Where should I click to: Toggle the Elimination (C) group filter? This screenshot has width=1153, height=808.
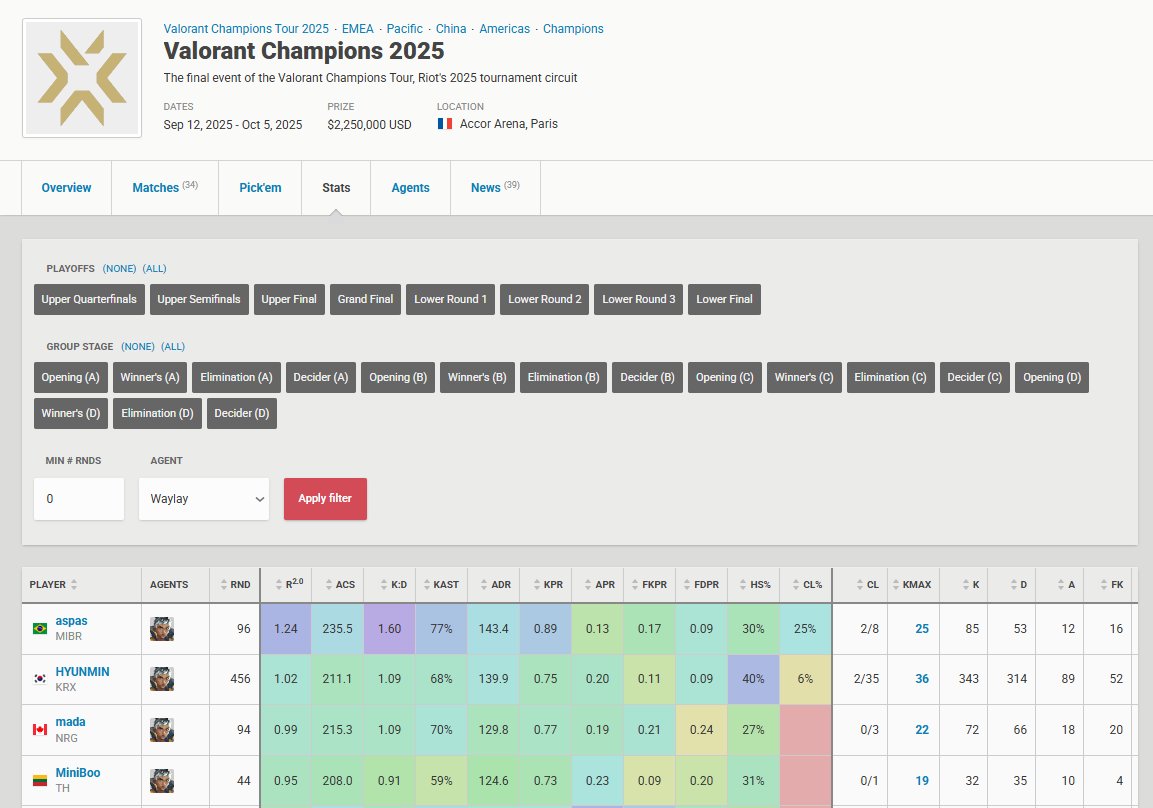click(x=890, y=377)
